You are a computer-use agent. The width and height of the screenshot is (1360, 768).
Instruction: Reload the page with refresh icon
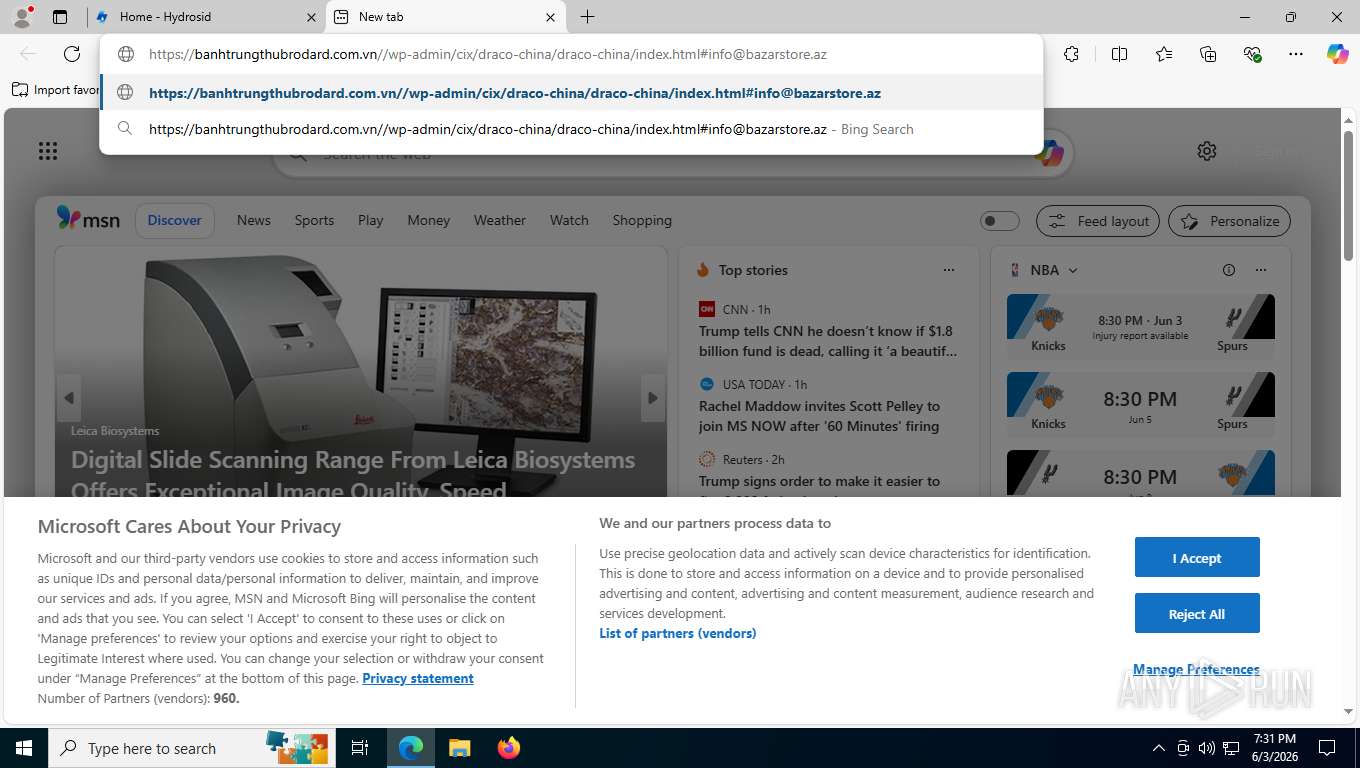pos(72,54)
